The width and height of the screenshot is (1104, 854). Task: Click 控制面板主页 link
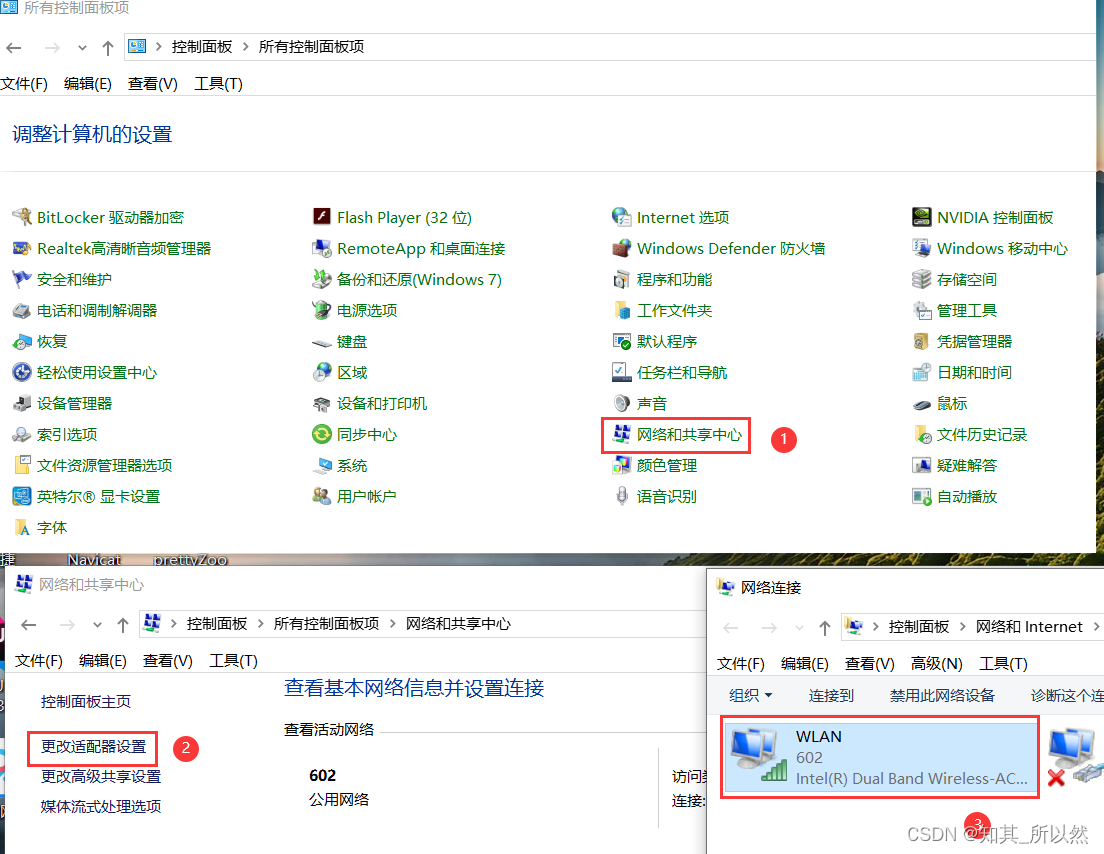pos(85,701)
